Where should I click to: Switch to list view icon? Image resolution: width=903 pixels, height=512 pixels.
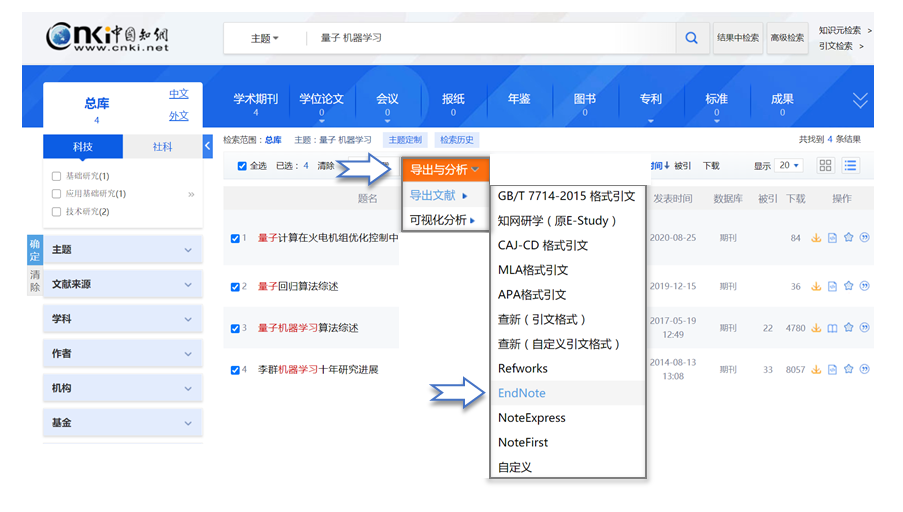tap(850, 166)
